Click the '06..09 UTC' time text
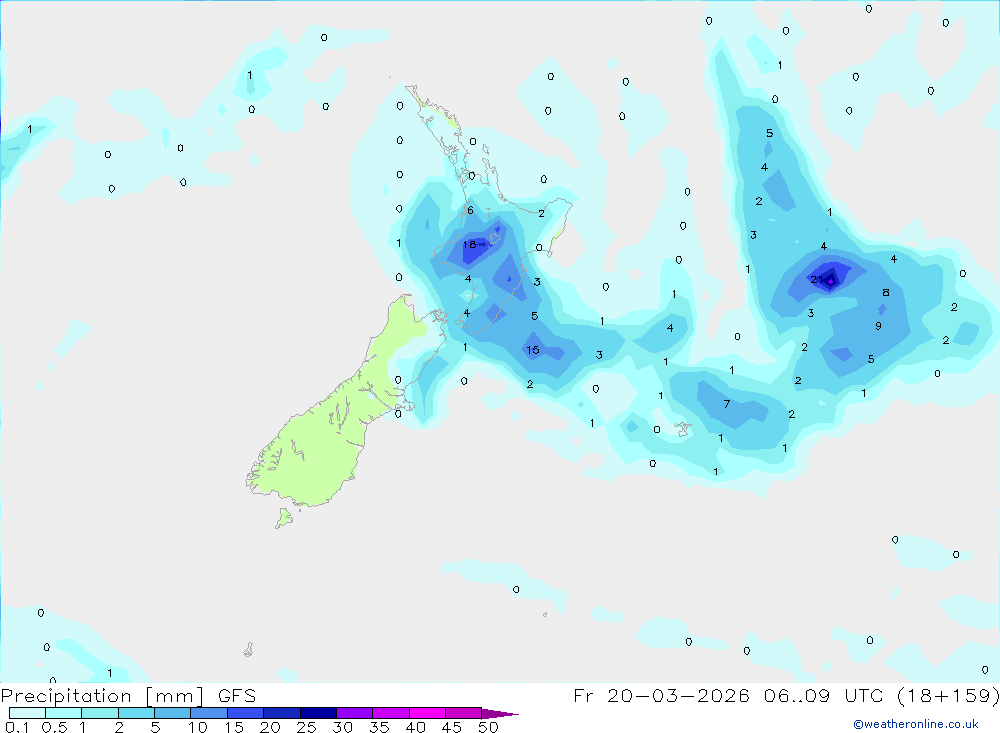The width and height of the screenshot is (1000, 733). tap(824, 696)
